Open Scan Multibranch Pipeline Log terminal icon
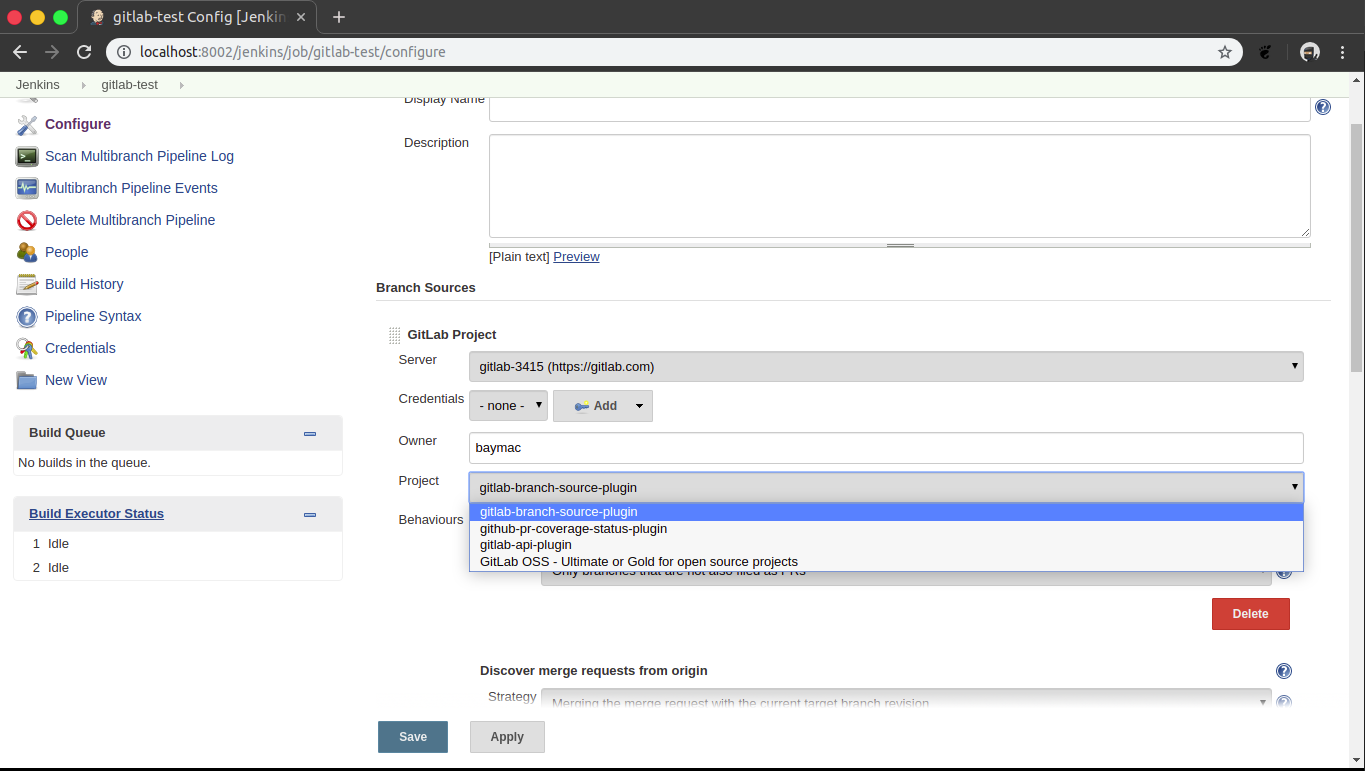The width and height of the screenshot is (1365, 771). coord(27,156)
